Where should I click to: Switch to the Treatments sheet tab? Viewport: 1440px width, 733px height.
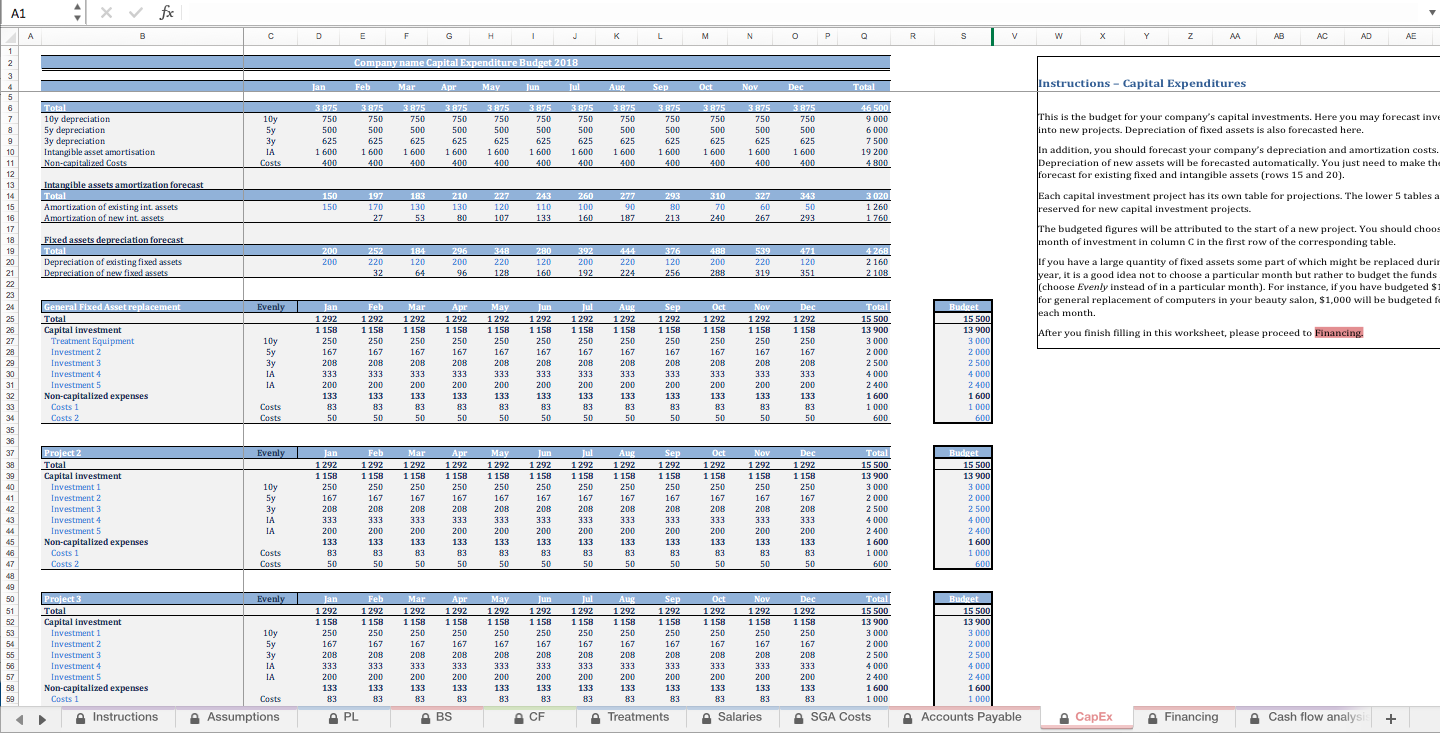point(629,717)
